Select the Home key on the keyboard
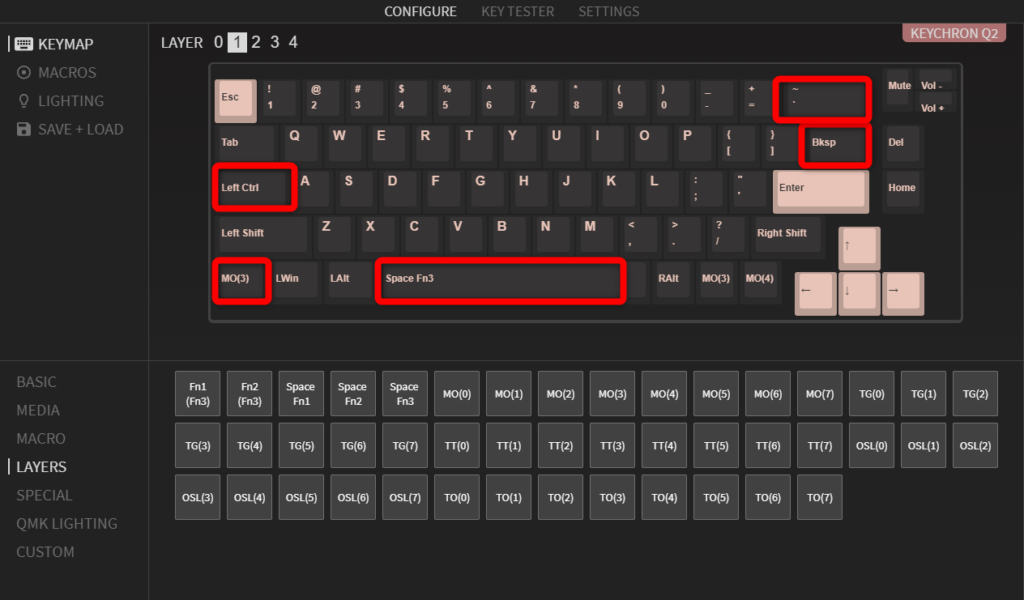The width and height of the screenshot is (1024, 600). [902, 189]
